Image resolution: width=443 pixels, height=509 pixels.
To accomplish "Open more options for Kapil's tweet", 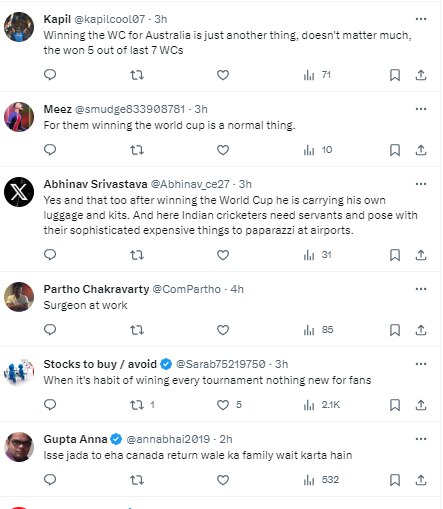I will click(x=421, y=19).
